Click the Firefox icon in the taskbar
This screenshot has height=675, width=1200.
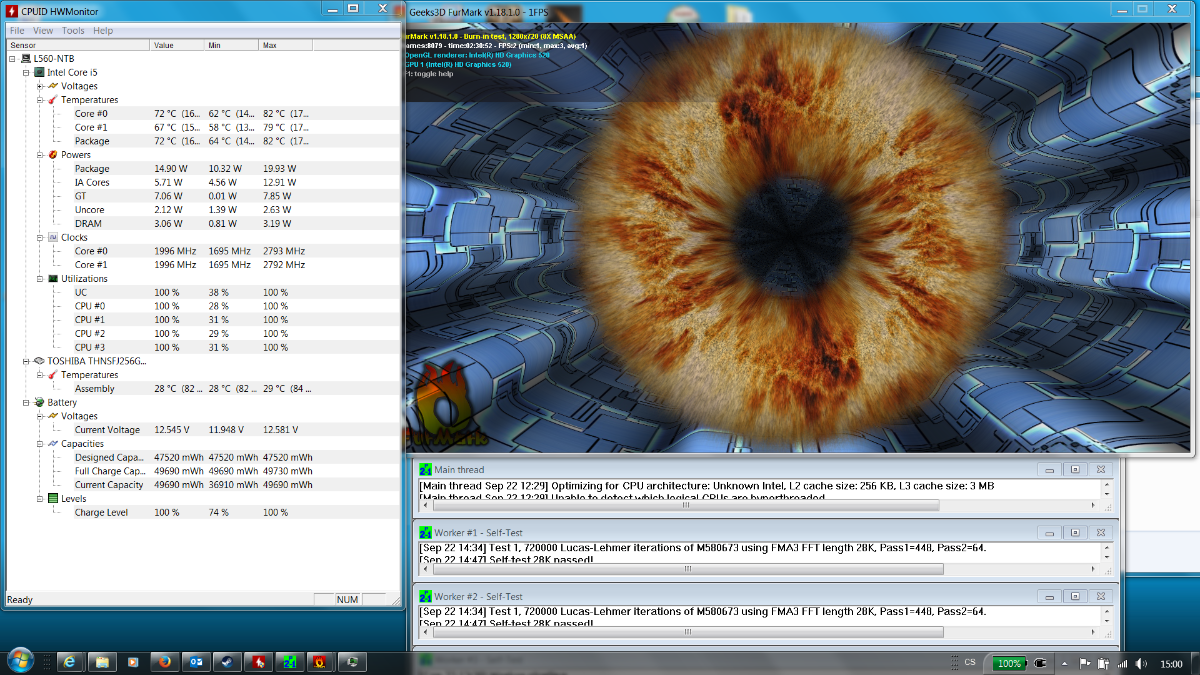[164, 662]
